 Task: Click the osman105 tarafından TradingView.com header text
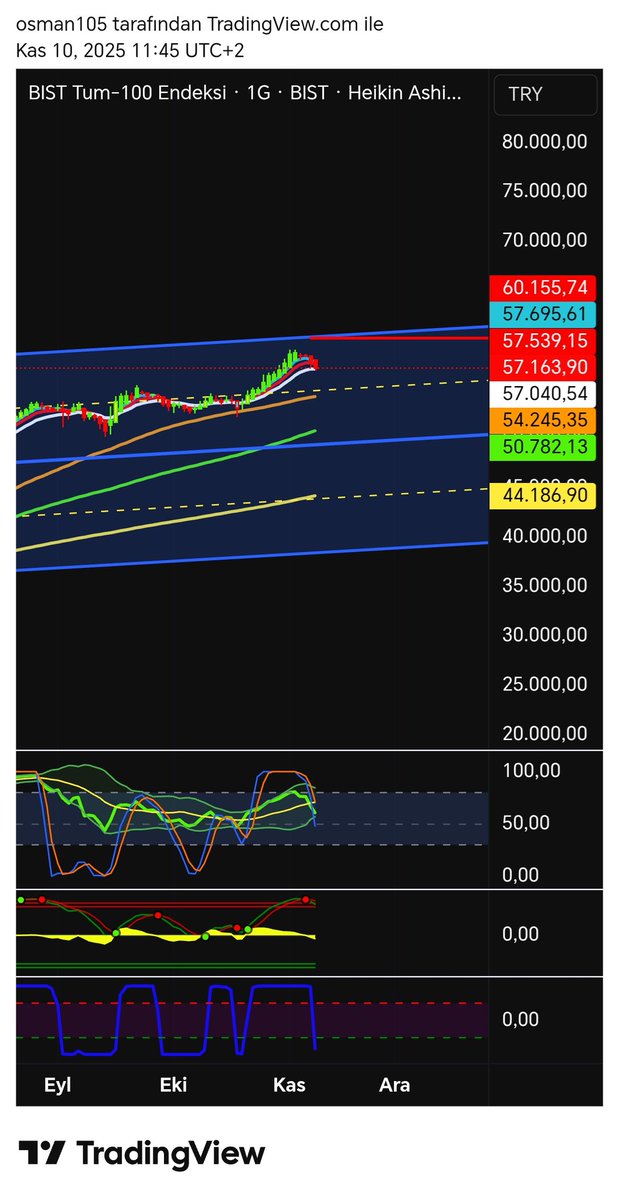click(198, 24)
